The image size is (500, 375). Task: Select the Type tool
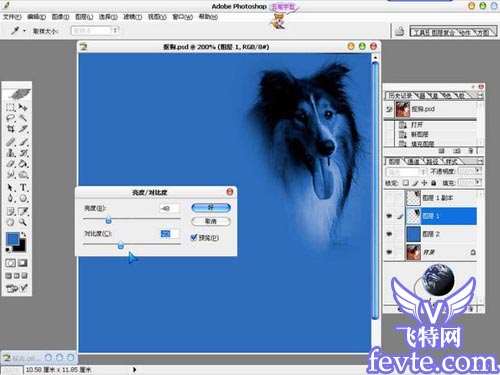(x=23, y=188)
